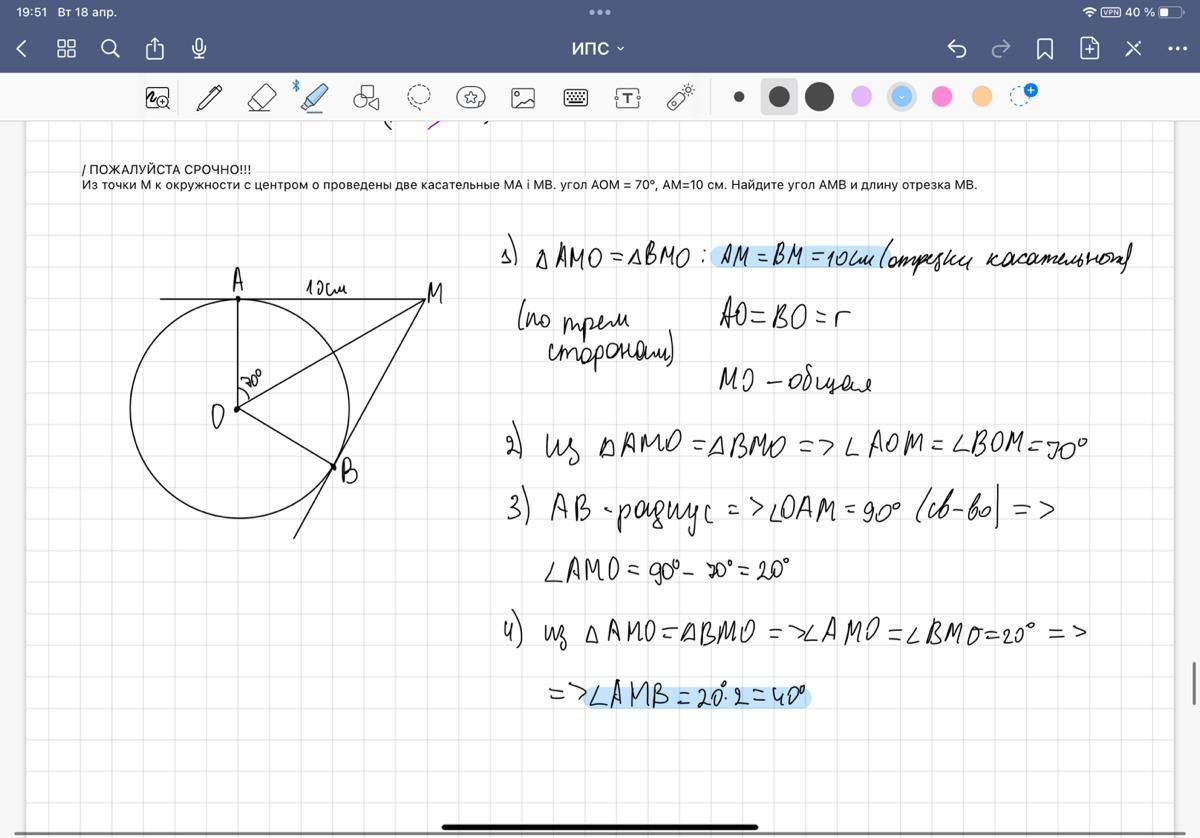Pick the purple highlighter color

(x=861, y=97)
